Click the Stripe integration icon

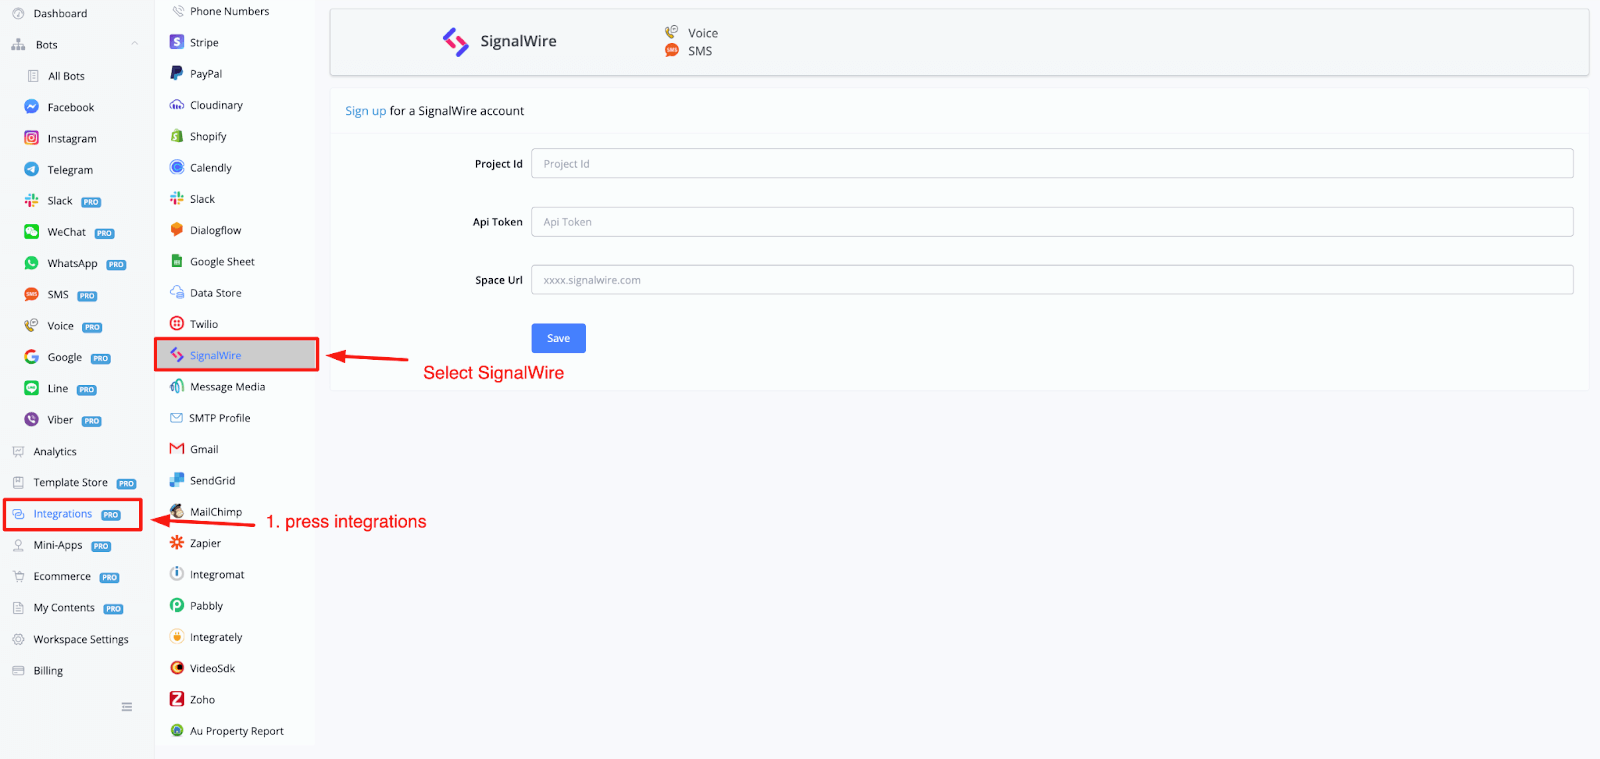(177, 42)
